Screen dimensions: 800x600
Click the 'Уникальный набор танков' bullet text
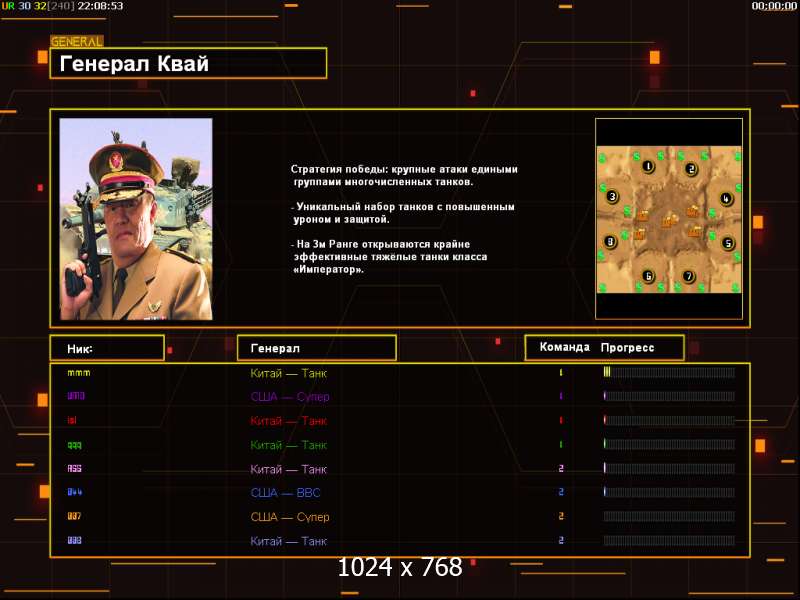[x=403, y=213]
